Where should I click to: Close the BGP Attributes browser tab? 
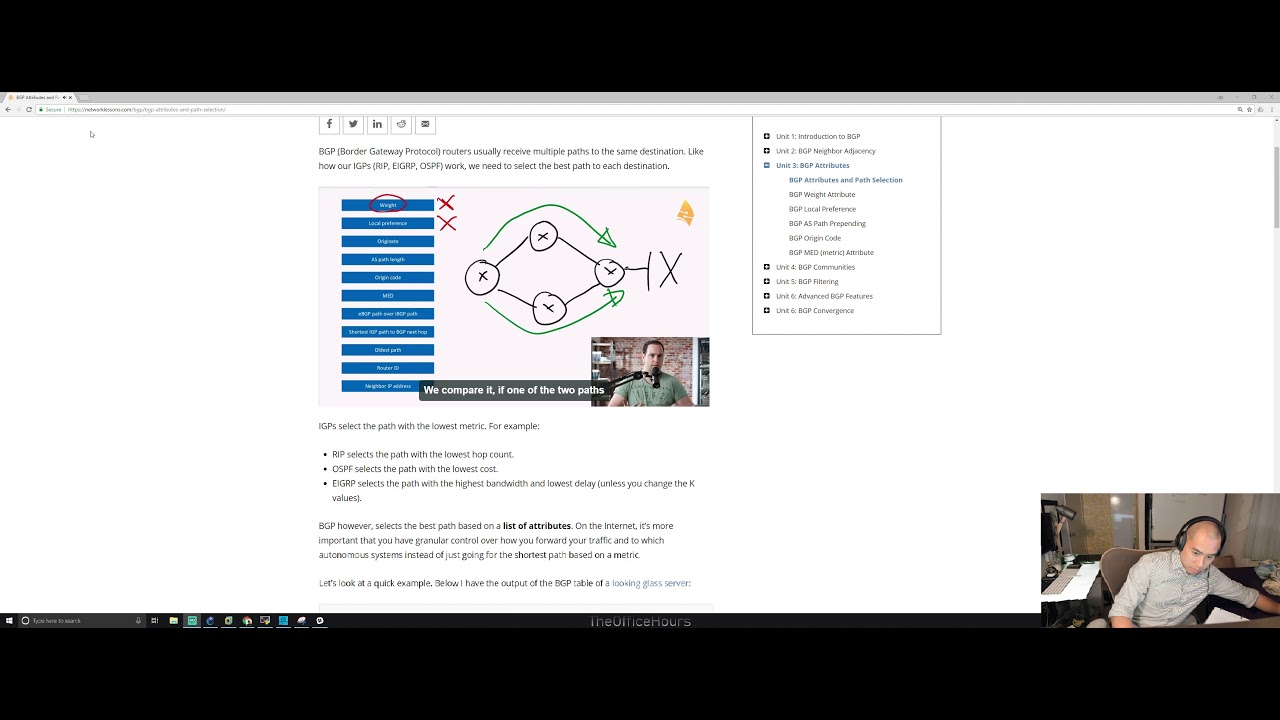[70, 98]
